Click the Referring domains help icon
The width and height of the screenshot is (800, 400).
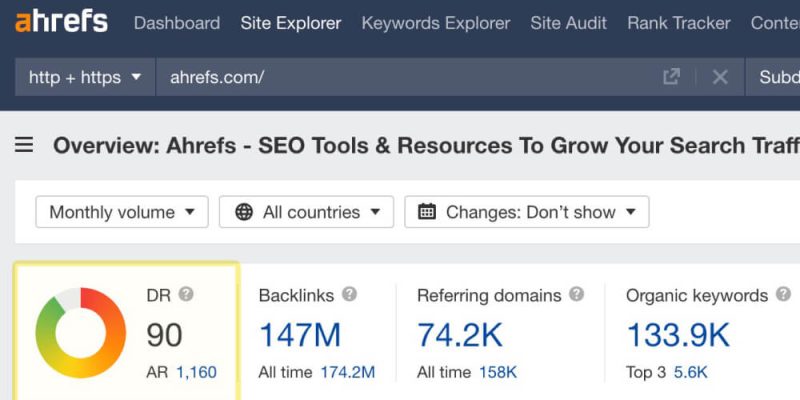577,294
